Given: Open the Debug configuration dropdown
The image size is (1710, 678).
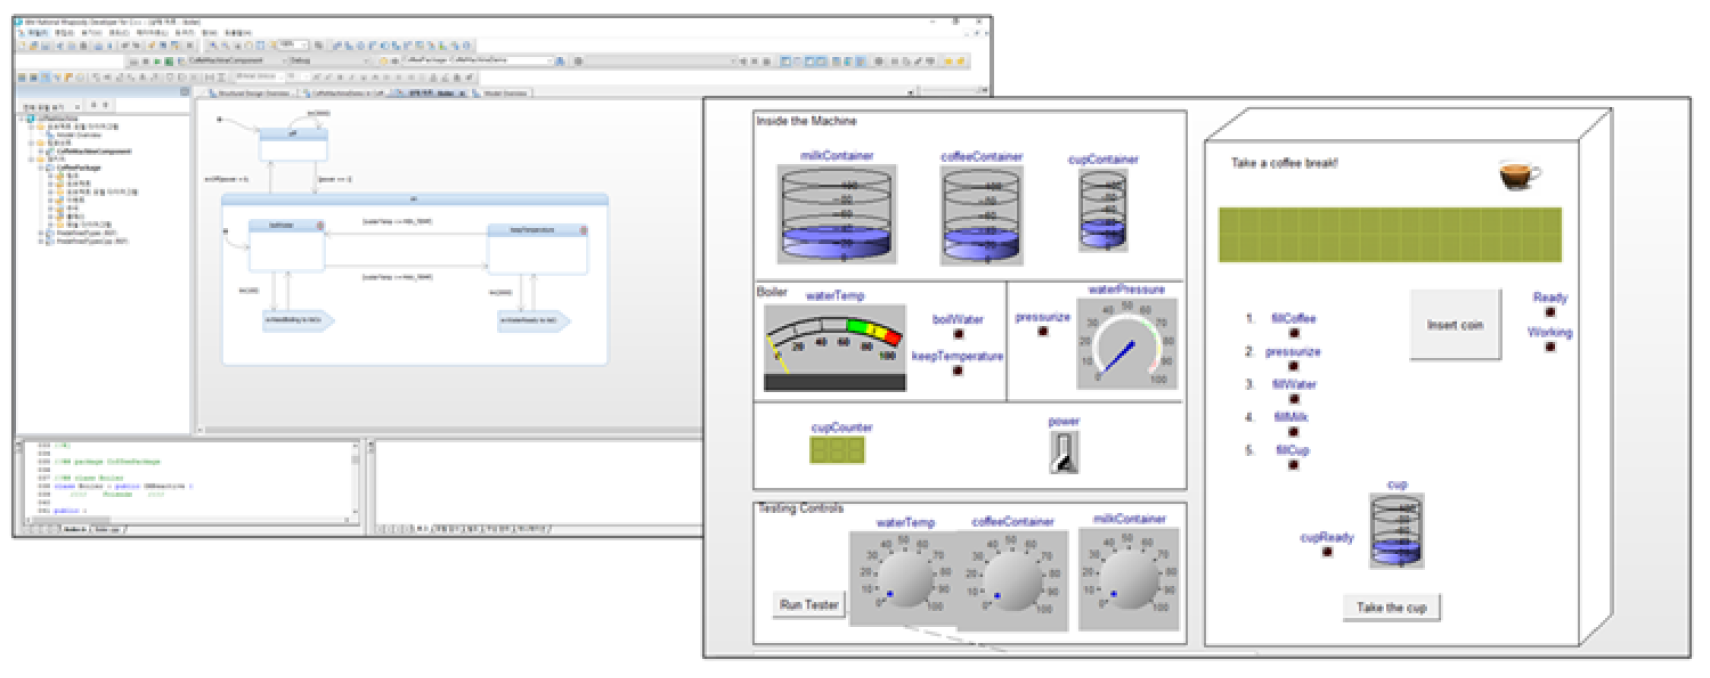Looking at the screenshot, I should point(364,61).
